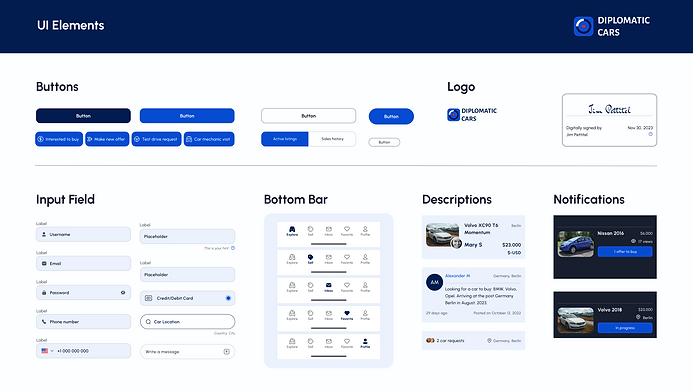
Task: Click 'In progress' on Volvo 2018 notification
Action: click(x=625, y=328)
